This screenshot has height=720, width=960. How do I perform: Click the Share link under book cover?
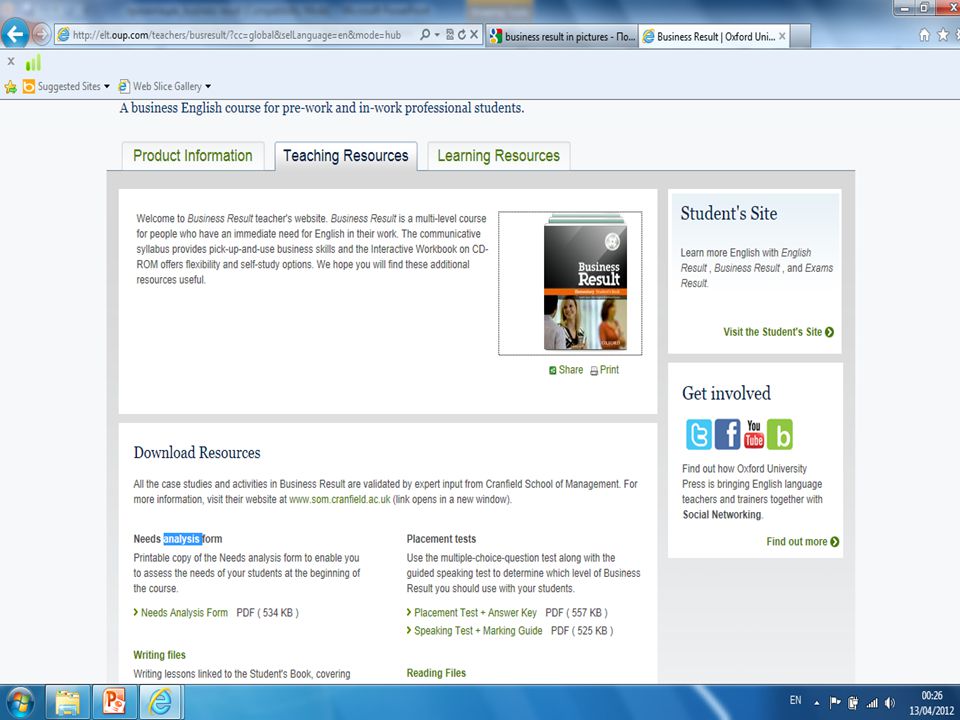click(x=566, y=370)
